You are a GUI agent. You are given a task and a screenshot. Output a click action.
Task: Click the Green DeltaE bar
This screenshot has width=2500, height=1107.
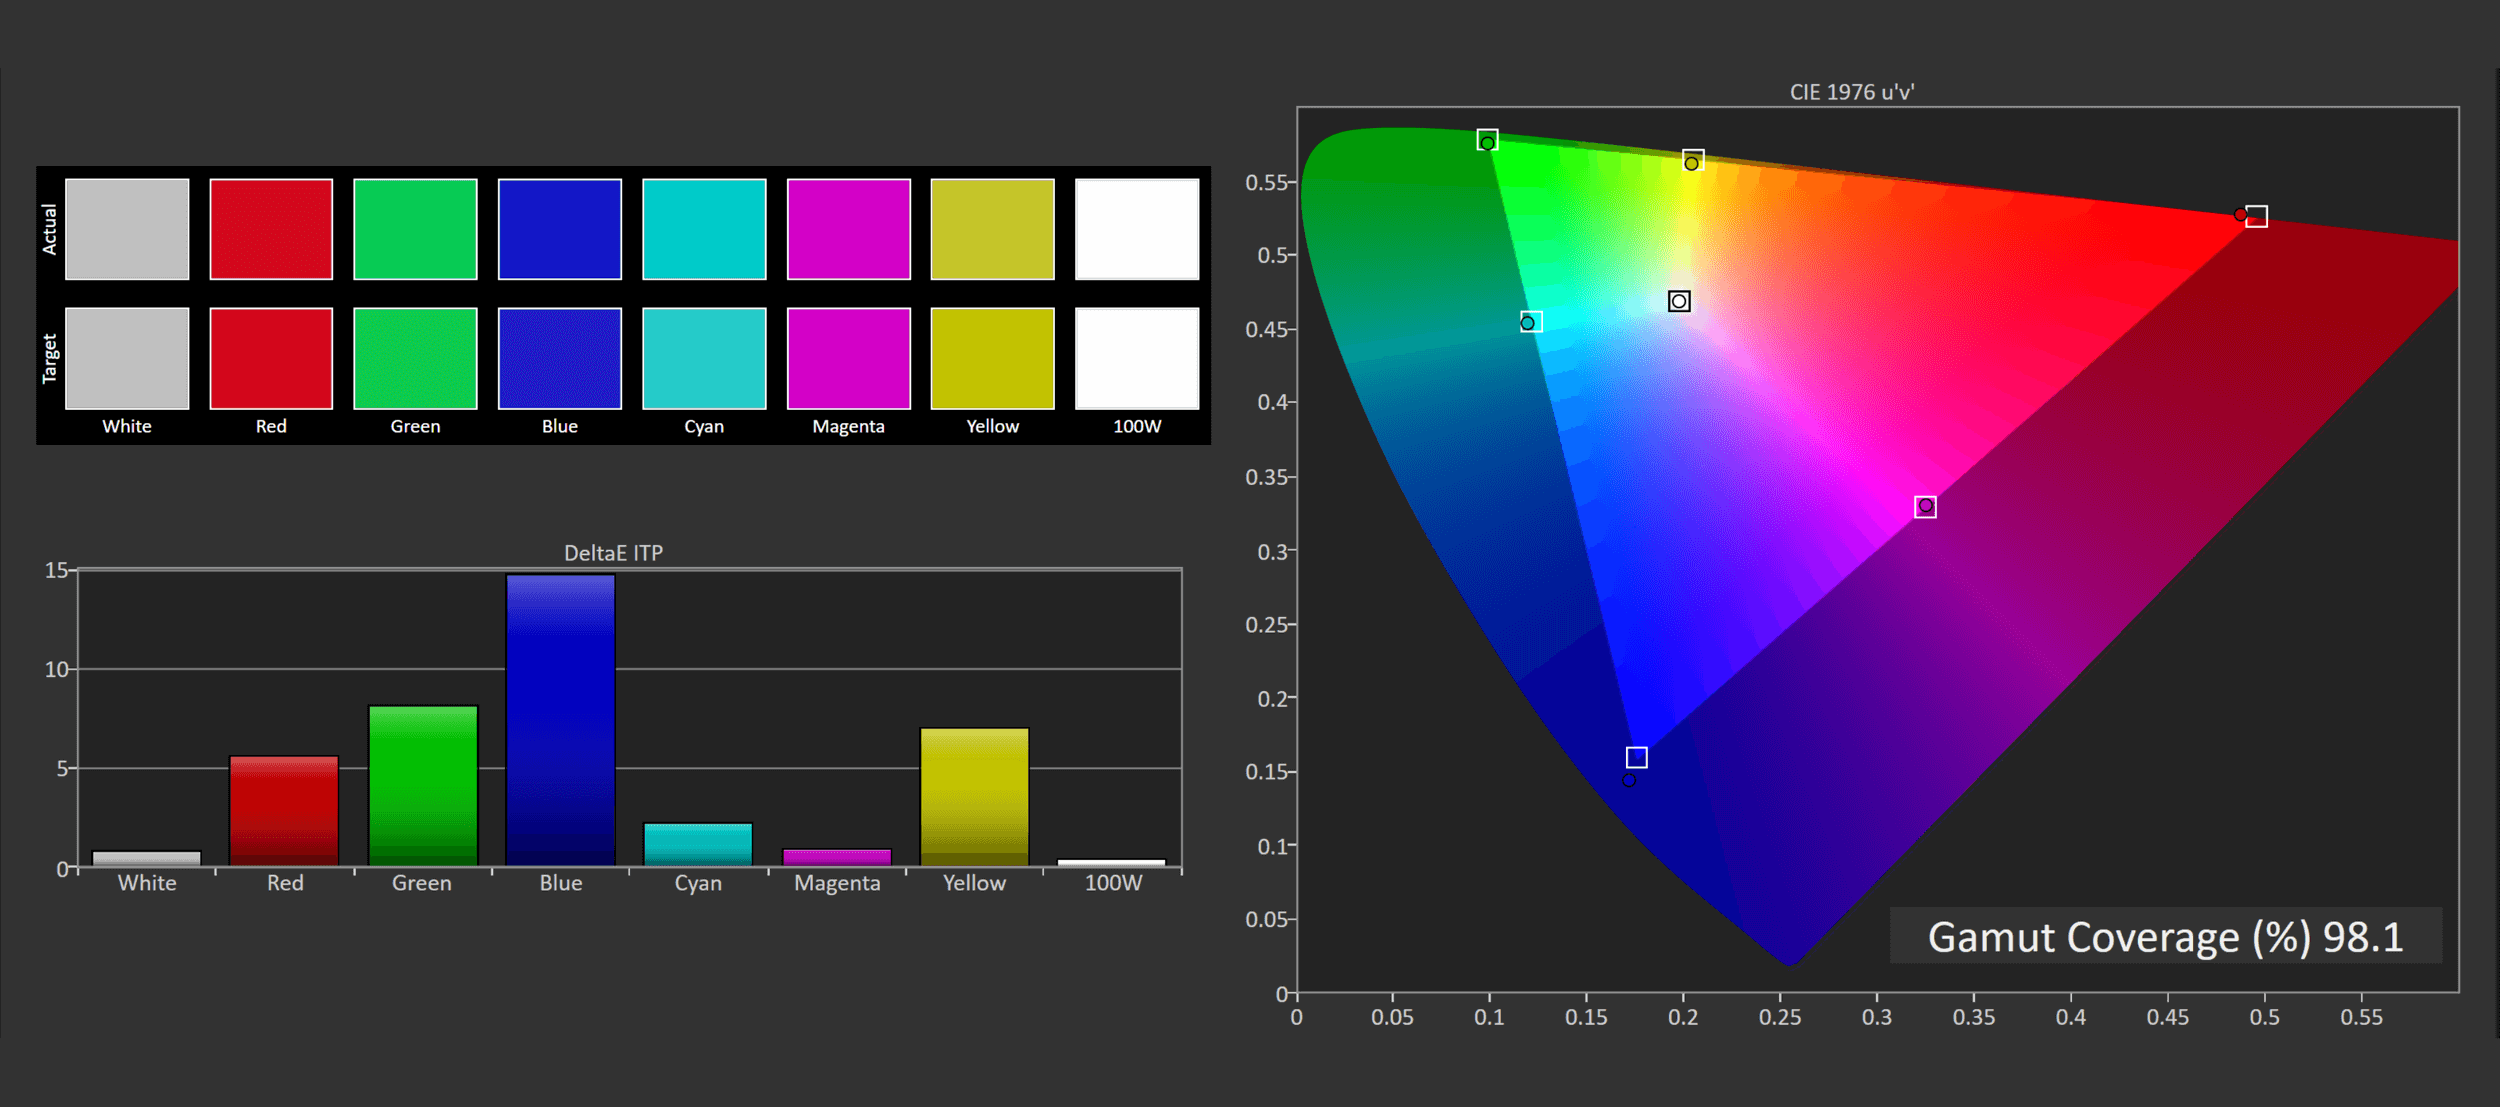click(x=423, y=786)
